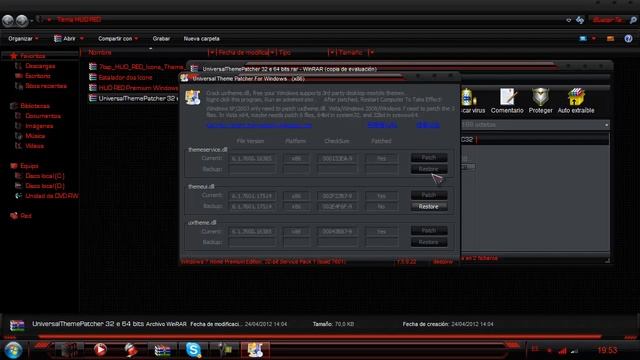
Task: Open Vídeos in Bibliotecas
Action: point(34,146)
